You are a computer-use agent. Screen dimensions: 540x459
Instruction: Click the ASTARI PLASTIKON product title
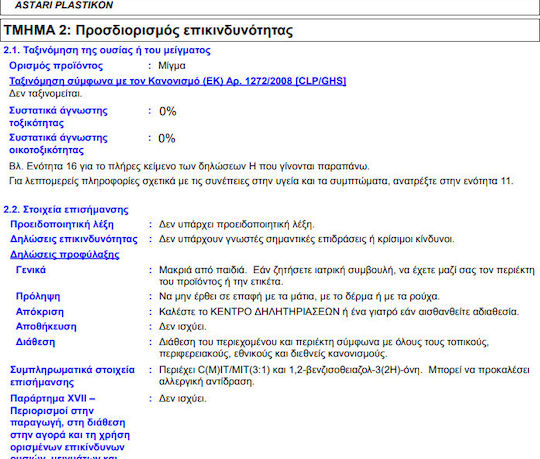tap(64, 5)
